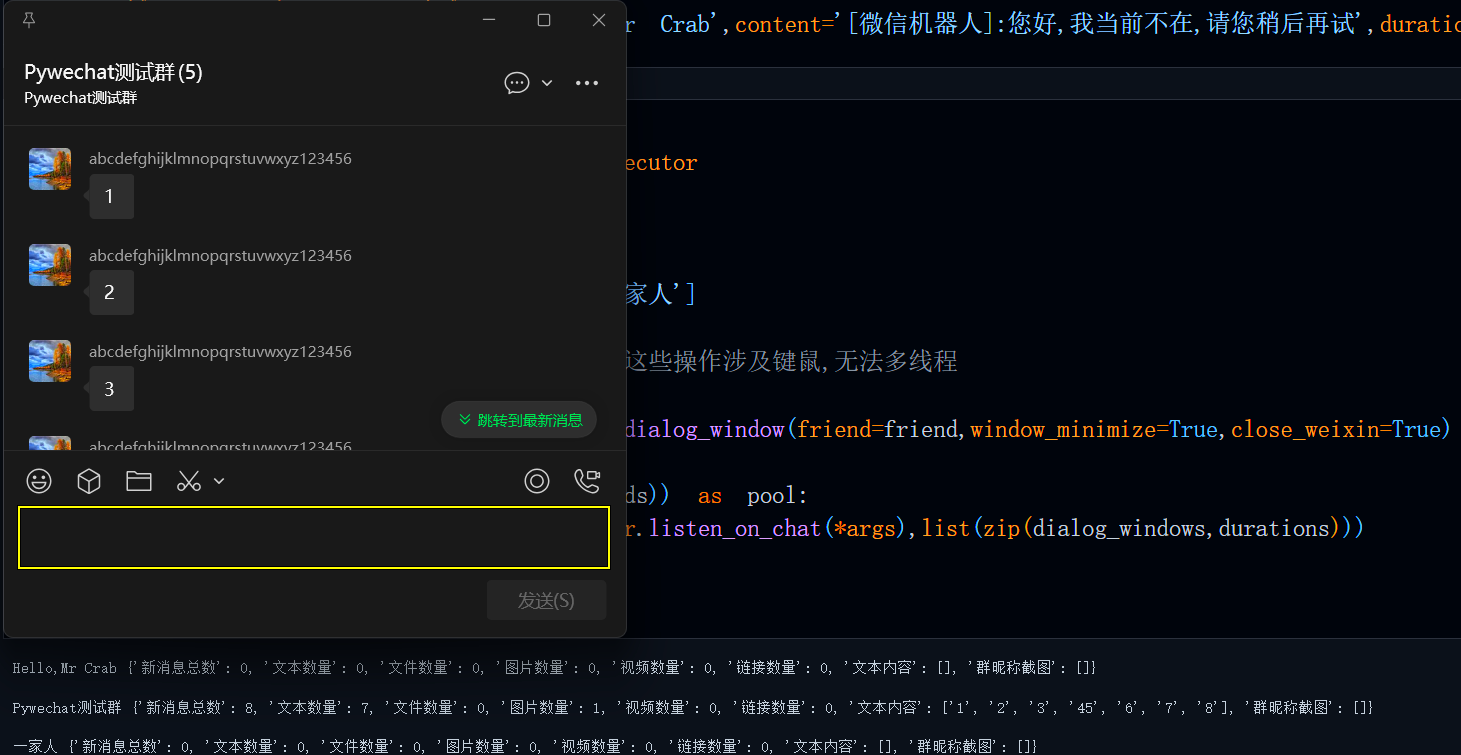Click the Pywechat测试群 (5) chat title
The image size is (1461, 755).
click(113, 72)
